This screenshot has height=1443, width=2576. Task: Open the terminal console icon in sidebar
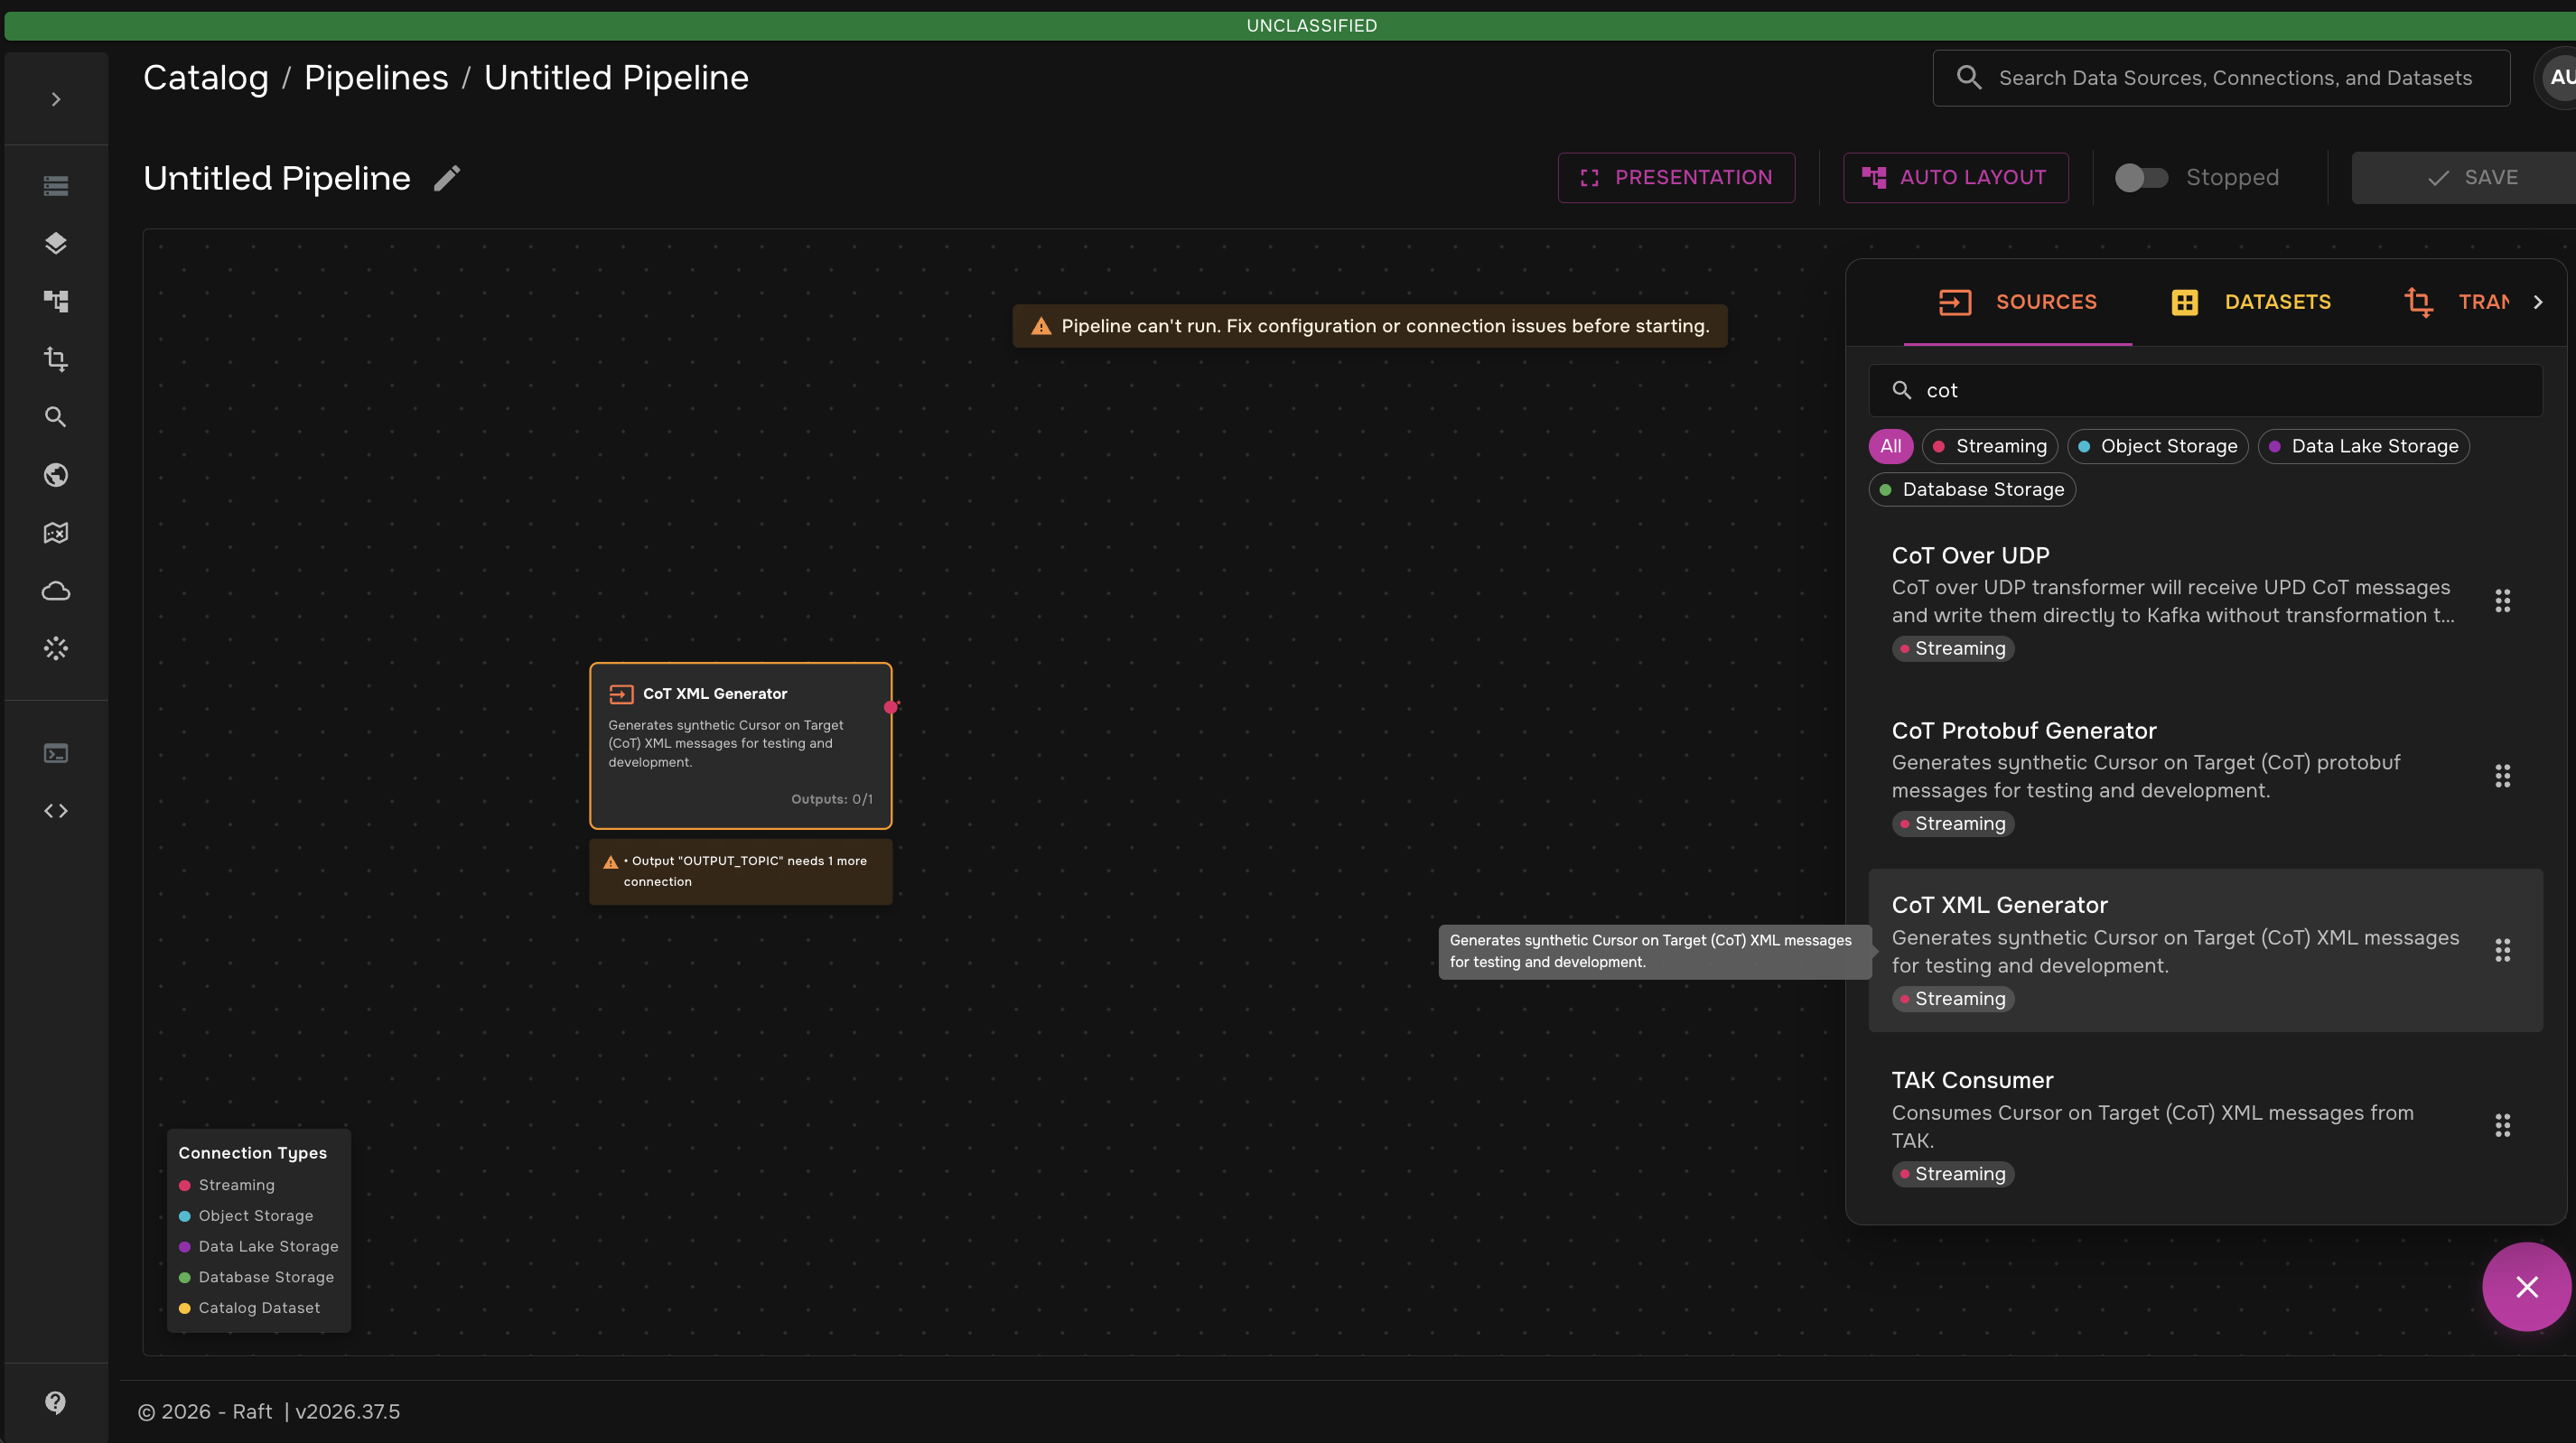(x=56, y=753)
